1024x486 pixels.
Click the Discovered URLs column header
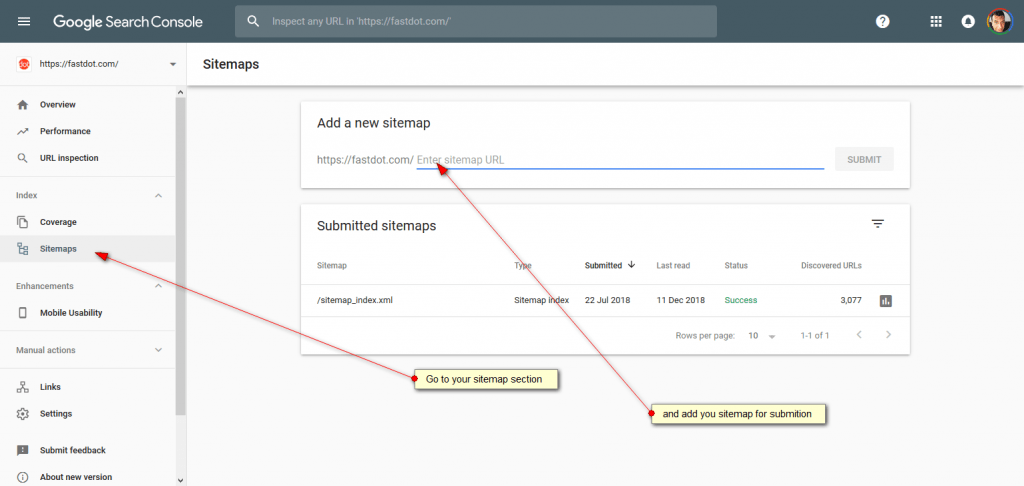coord(831,265)
